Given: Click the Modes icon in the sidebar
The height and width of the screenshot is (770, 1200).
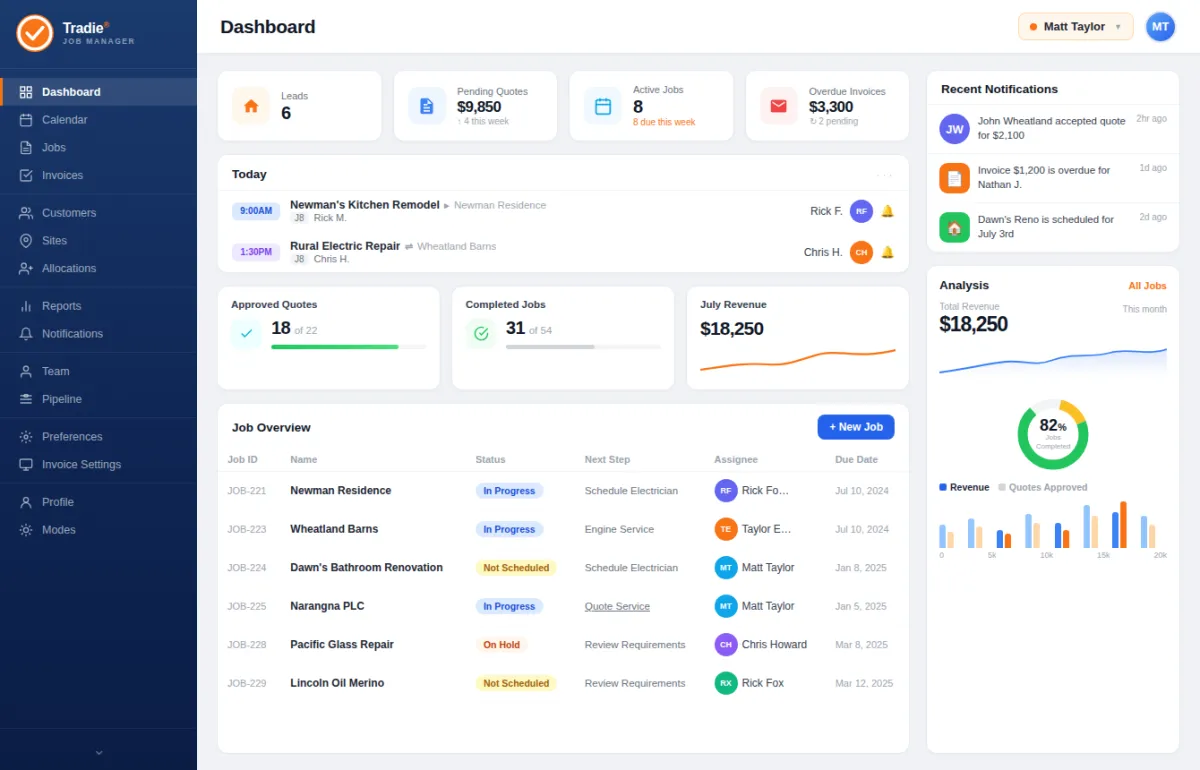Looking at the screenshot, I should click(x=26, y=530).
